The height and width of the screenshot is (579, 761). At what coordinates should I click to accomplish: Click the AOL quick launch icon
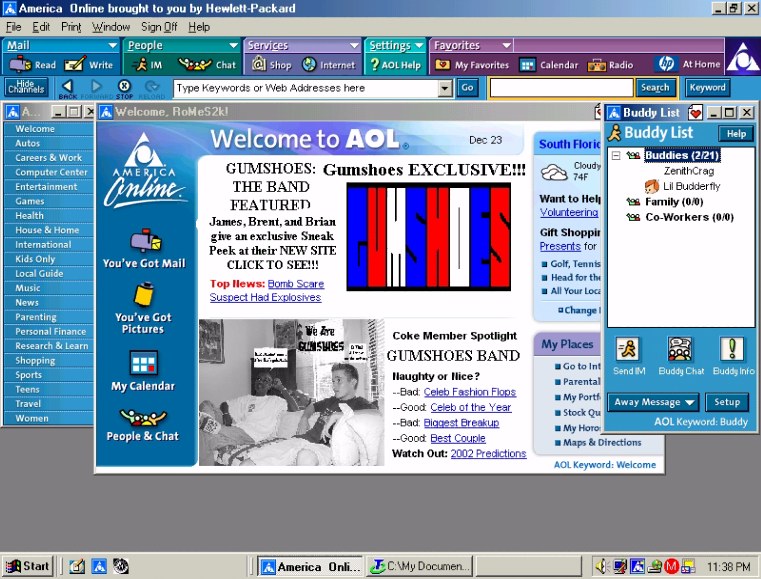[x=99, y=566]
